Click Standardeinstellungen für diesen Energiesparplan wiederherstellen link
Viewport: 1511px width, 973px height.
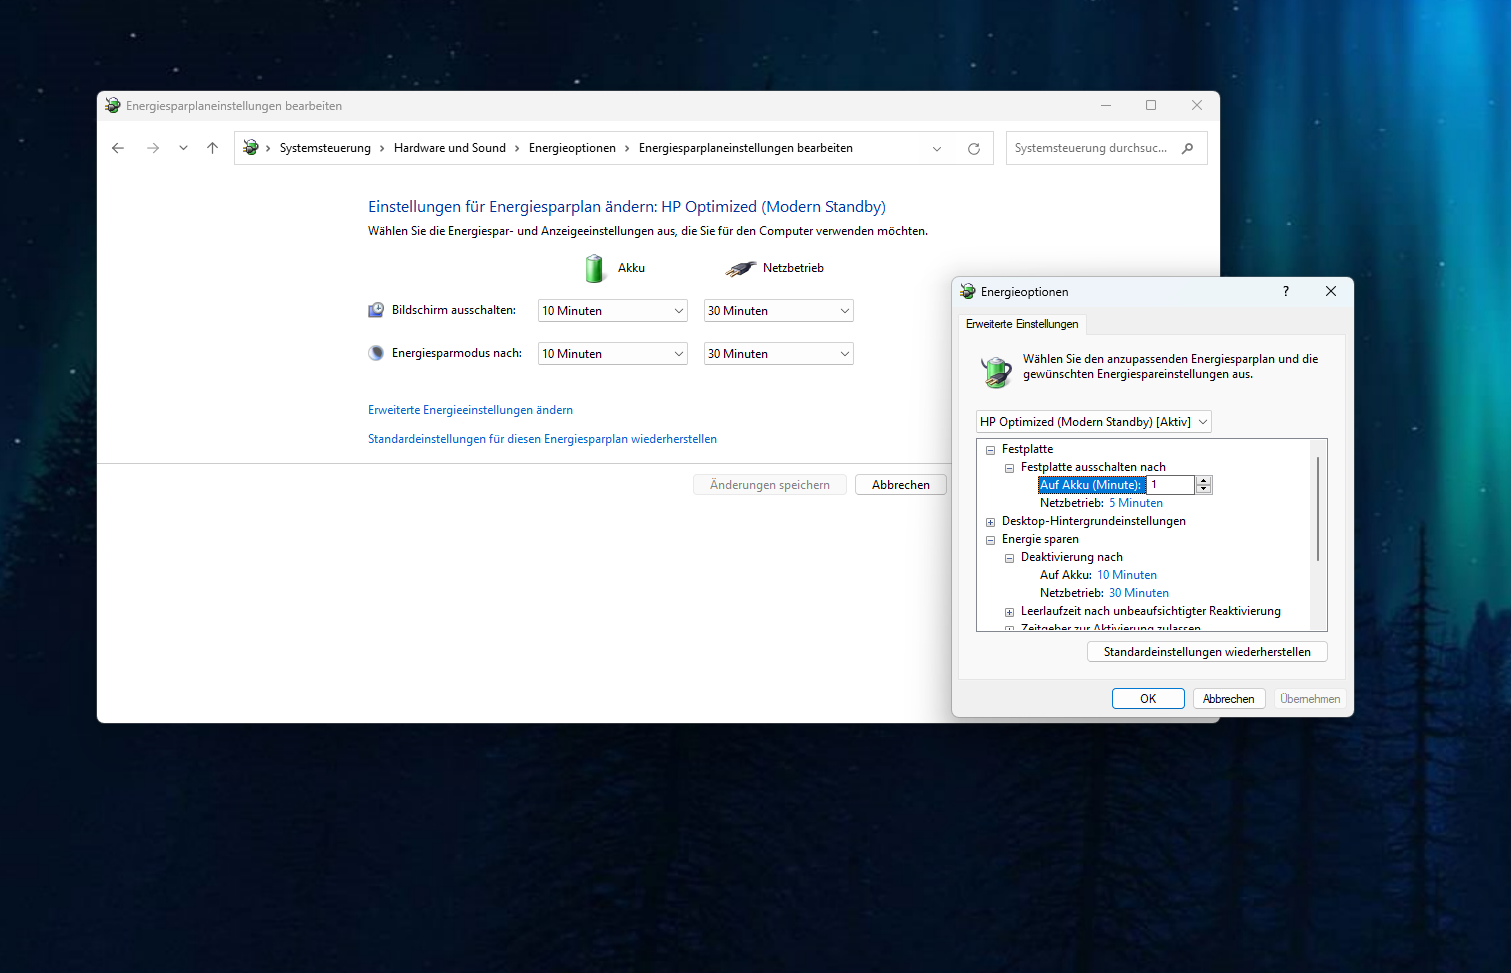pos(542,439)
